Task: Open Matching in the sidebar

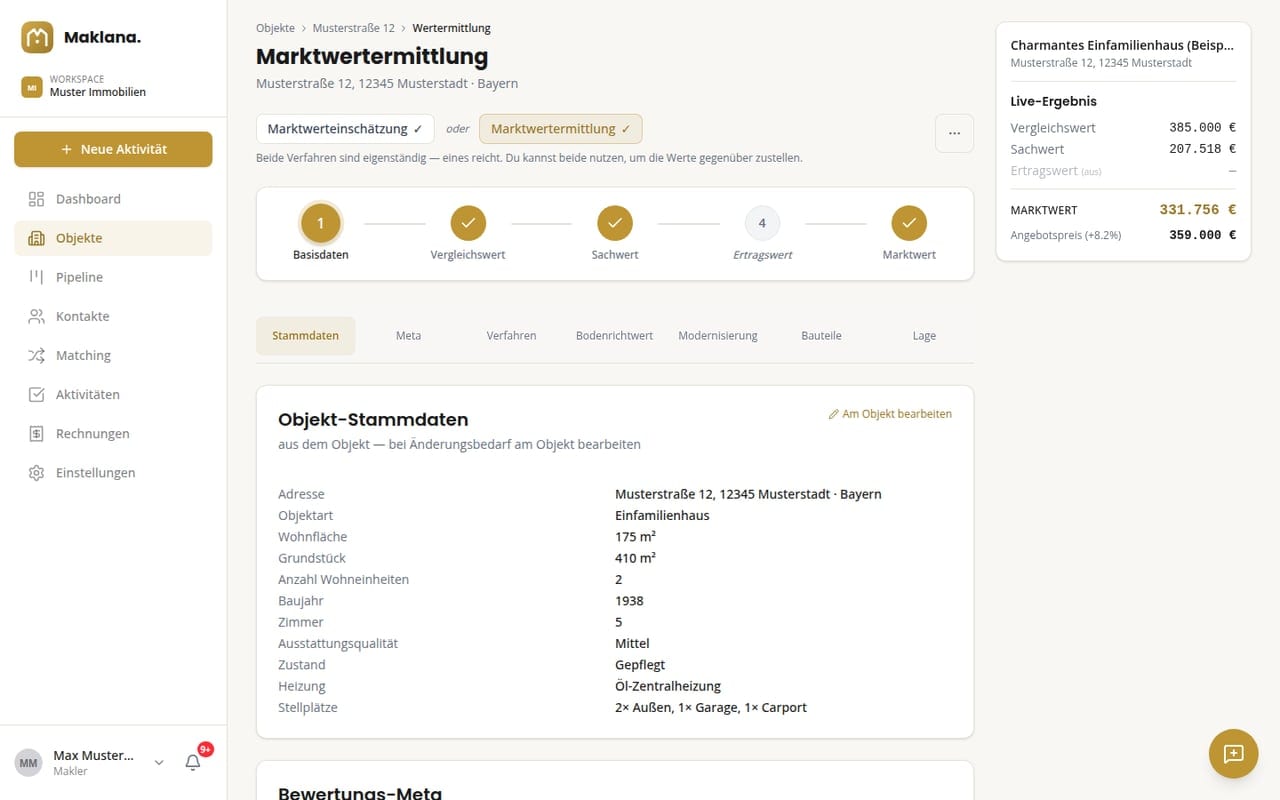Action: pyautogui.click(x=113, y=355)
